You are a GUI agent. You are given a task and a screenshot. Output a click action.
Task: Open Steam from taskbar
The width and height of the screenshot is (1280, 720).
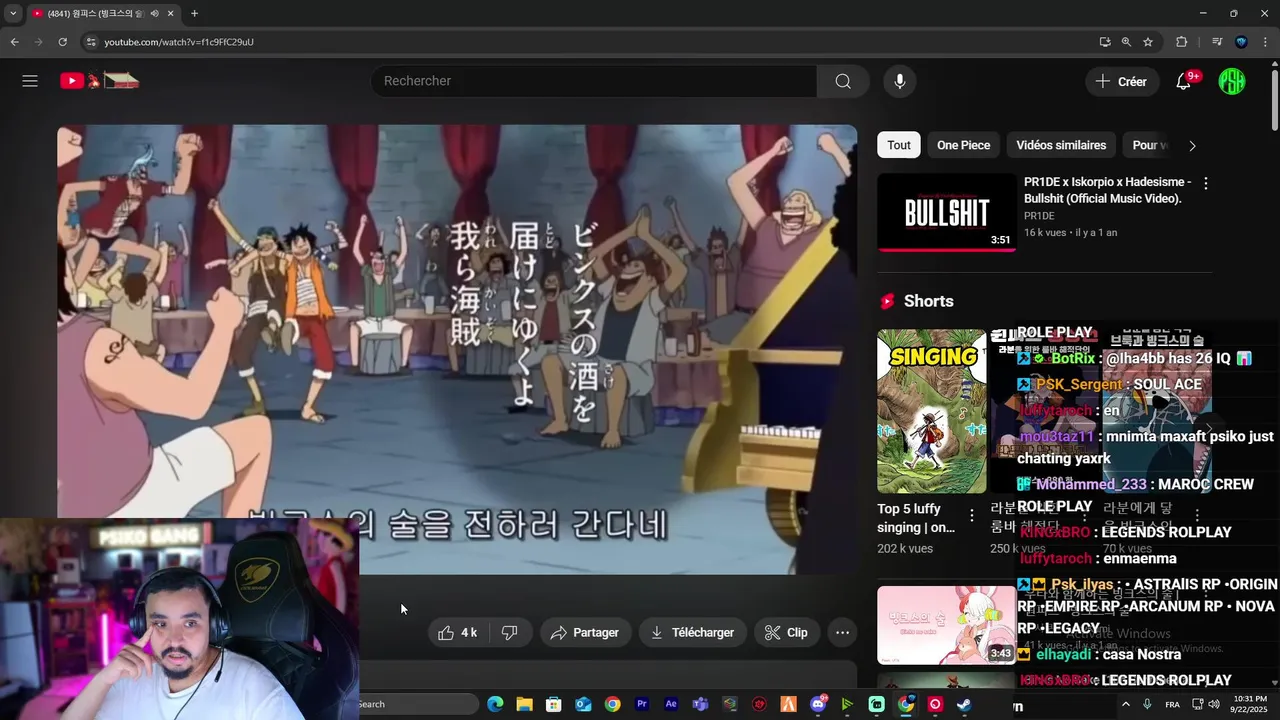pos(964,704)
